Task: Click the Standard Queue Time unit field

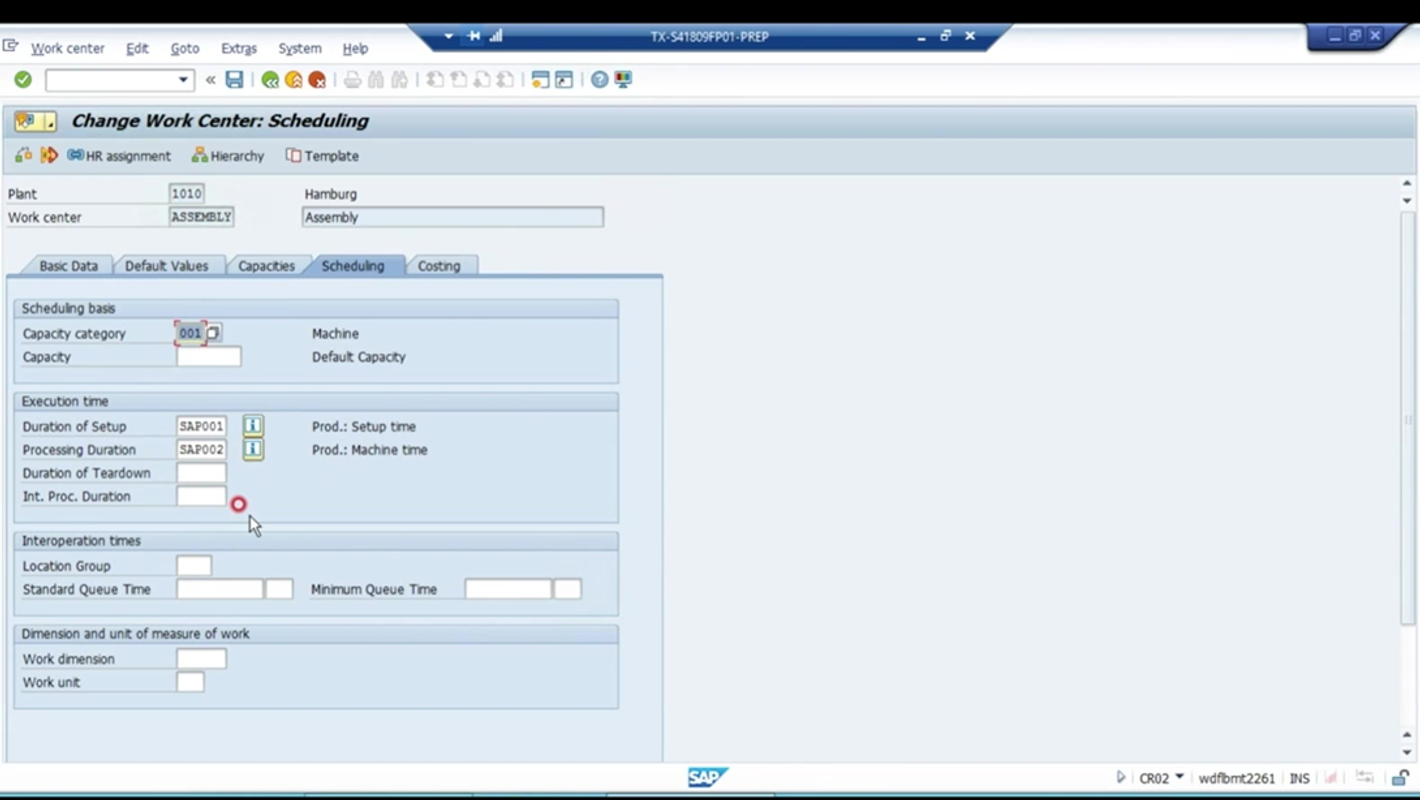Action: tap(279, 589)
